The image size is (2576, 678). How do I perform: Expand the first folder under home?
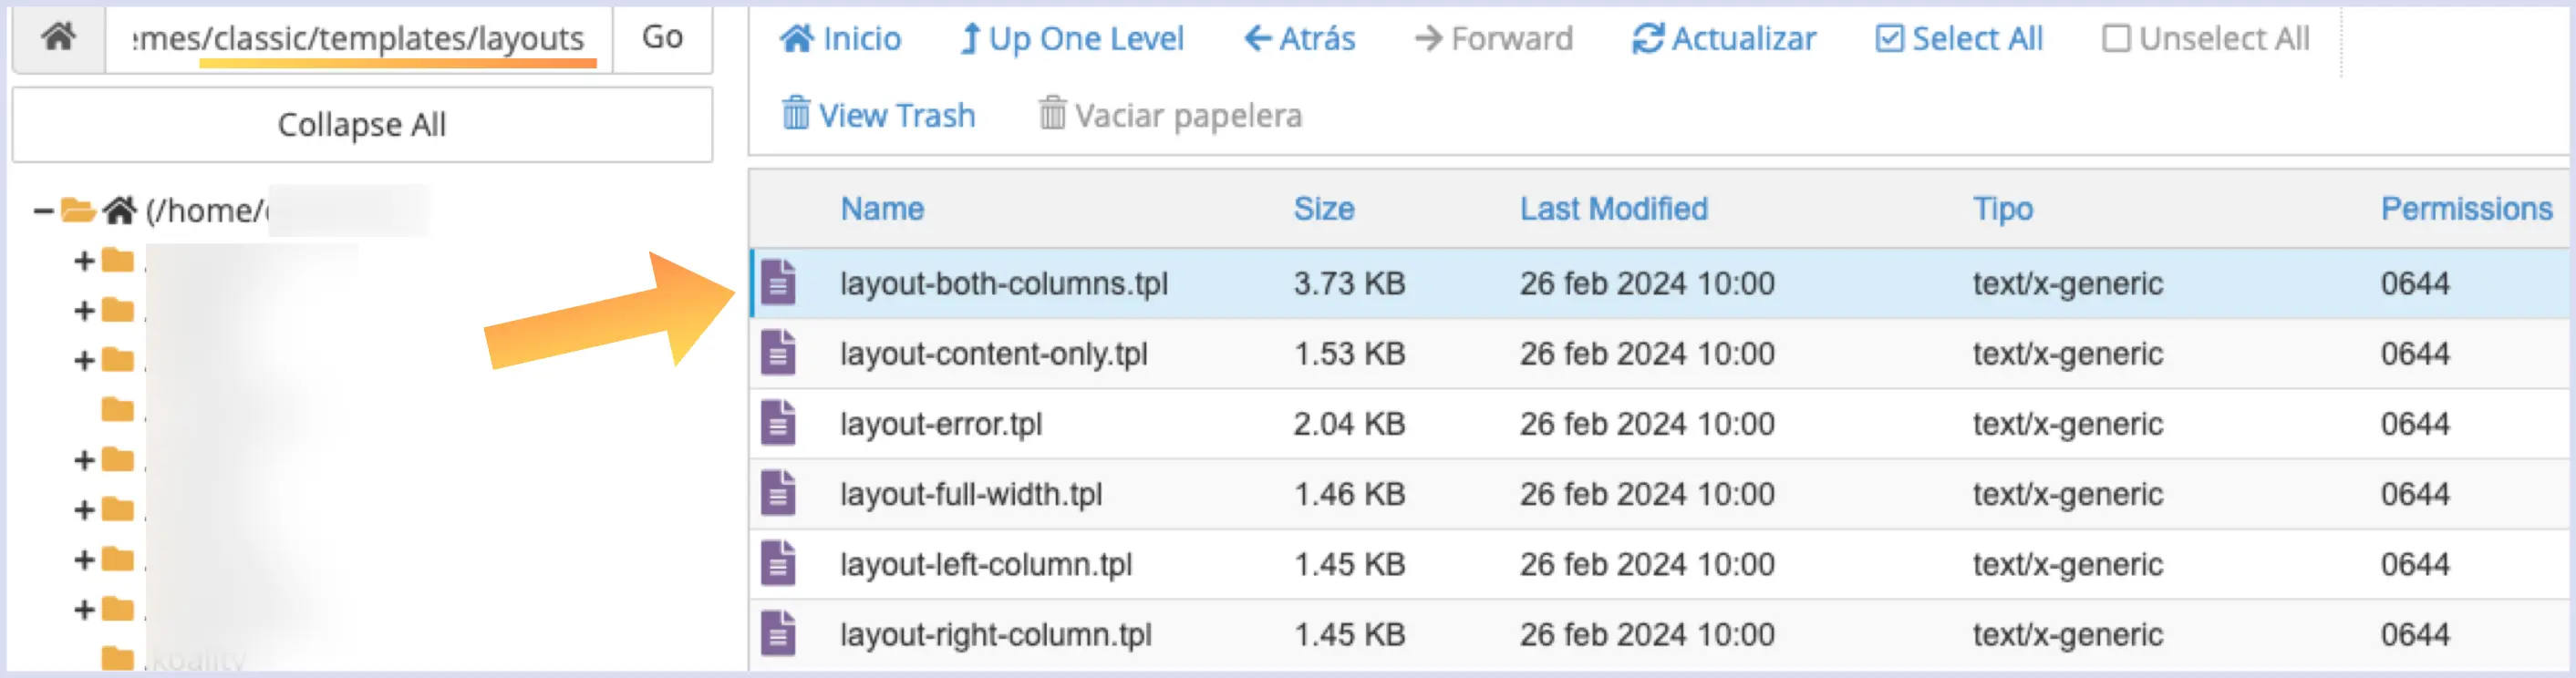[85, 262]
